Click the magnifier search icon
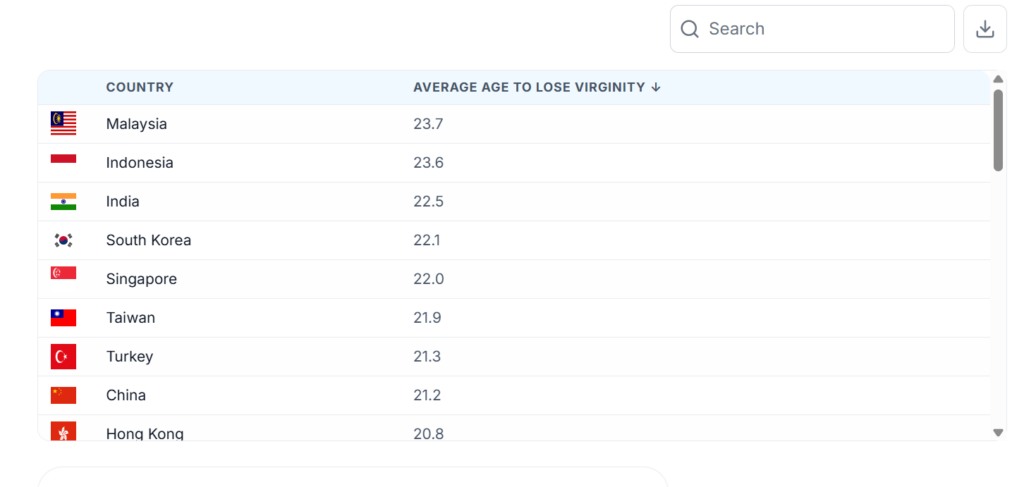Viewport: 1024px width, 487px height. pyautogui.click(x=690, y=29)
